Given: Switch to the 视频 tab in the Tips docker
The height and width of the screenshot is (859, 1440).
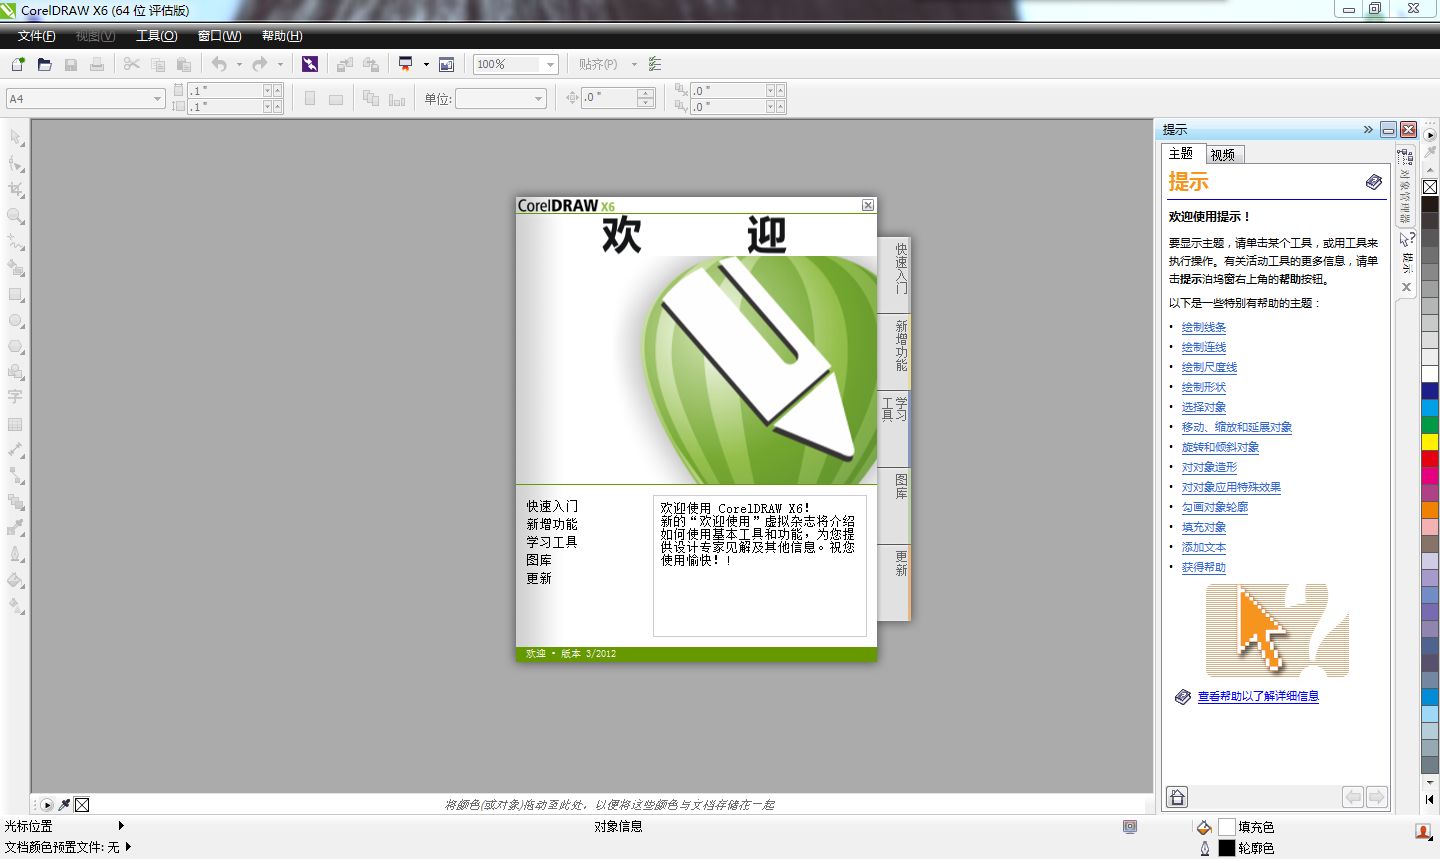Looking at the screenshot, I should [x=1223, y=153].
